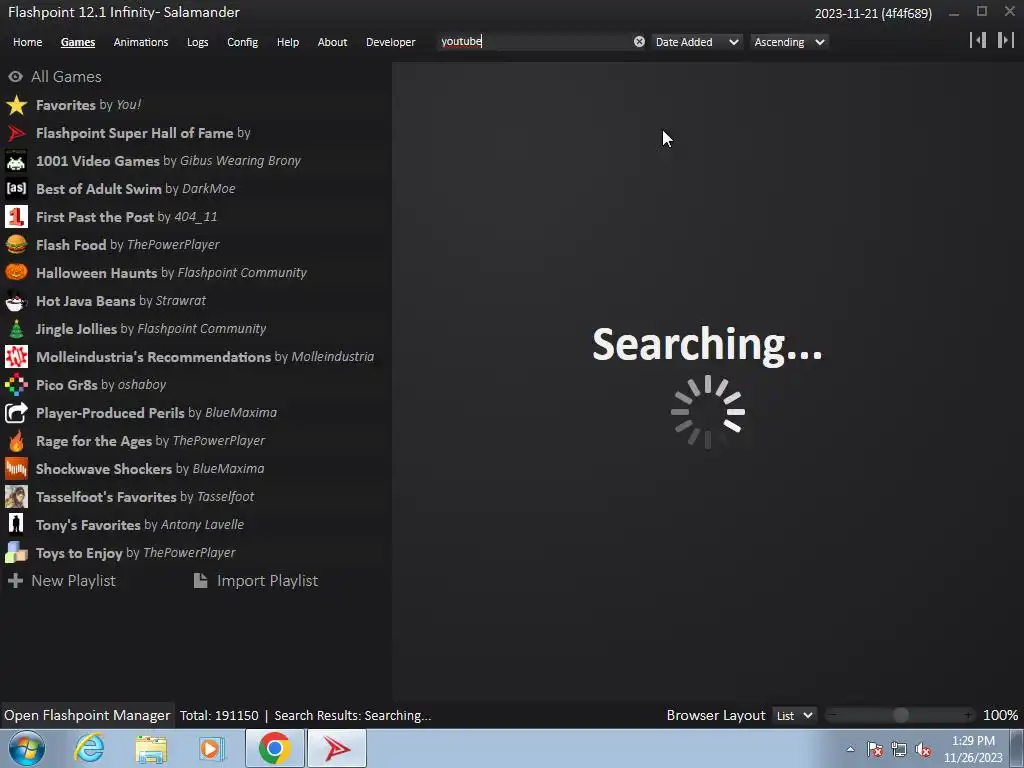Select the All Games library entry
This screenshot has width=1024, height=768.
point(196,77)
